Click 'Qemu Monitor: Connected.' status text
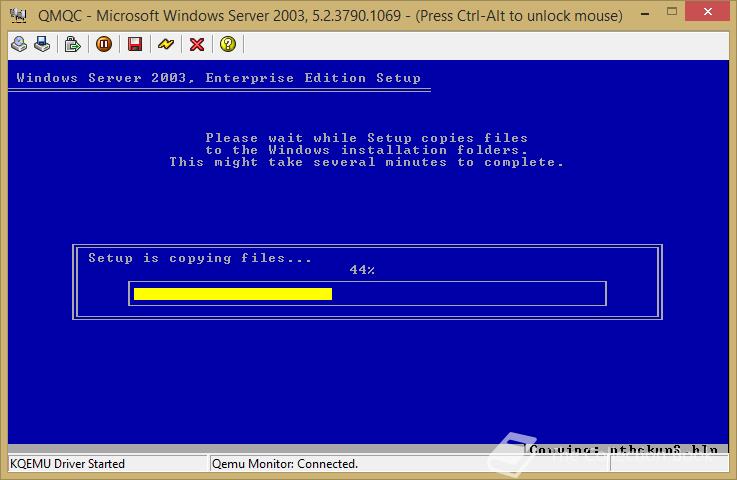 (285, 464)
